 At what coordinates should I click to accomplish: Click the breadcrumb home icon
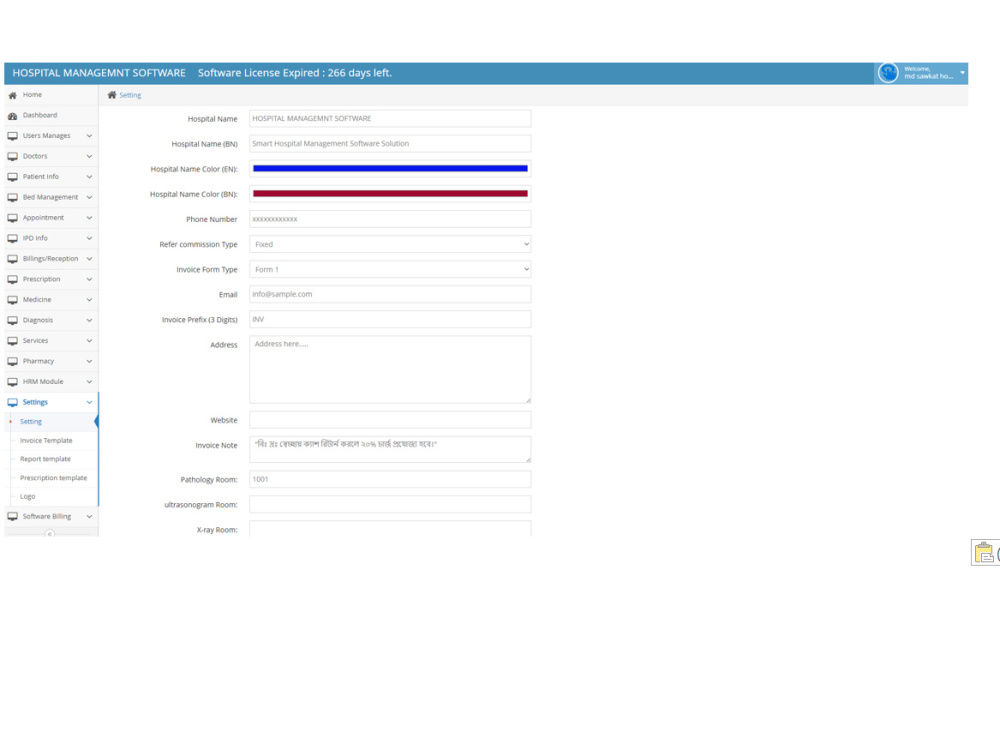(112, 95)
